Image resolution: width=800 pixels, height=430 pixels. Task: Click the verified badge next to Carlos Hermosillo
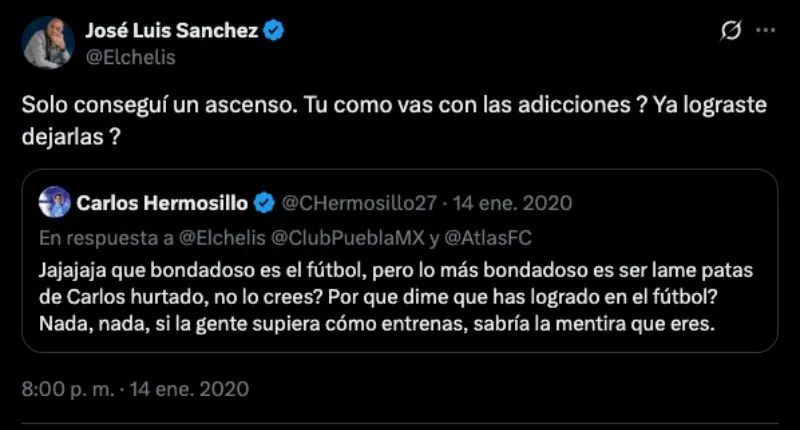(x=264, y=203)
